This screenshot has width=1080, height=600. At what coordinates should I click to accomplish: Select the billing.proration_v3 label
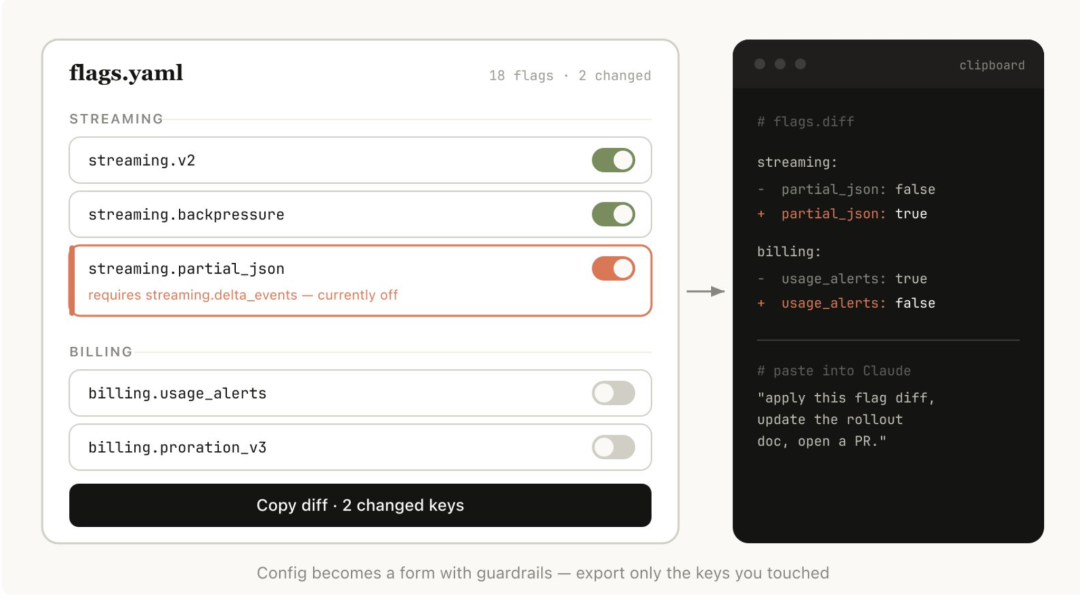pyautogui.click(x=177, y=447)
